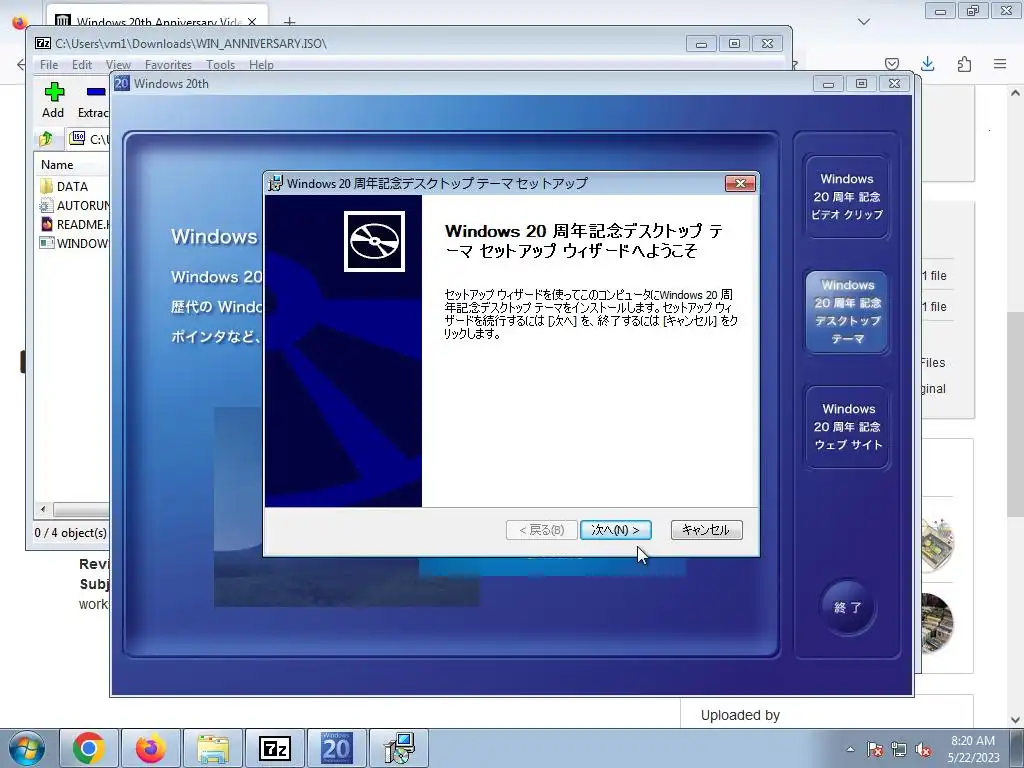Open Windows 20周年 記念 ウェブ サイト
The width and height of the screenshot is (1024, 768).
click(848, 426)
